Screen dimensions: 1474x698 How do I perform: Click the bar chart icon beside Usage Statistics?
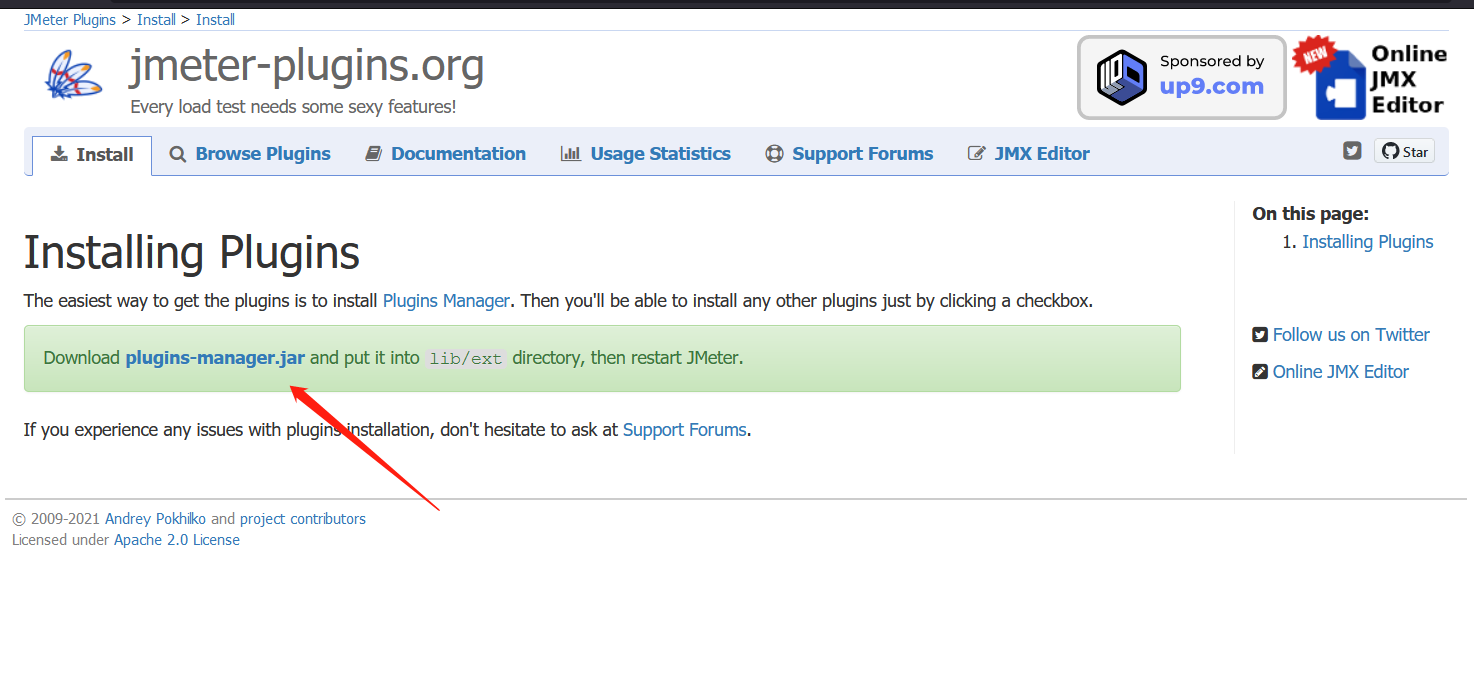pos(571,154)
